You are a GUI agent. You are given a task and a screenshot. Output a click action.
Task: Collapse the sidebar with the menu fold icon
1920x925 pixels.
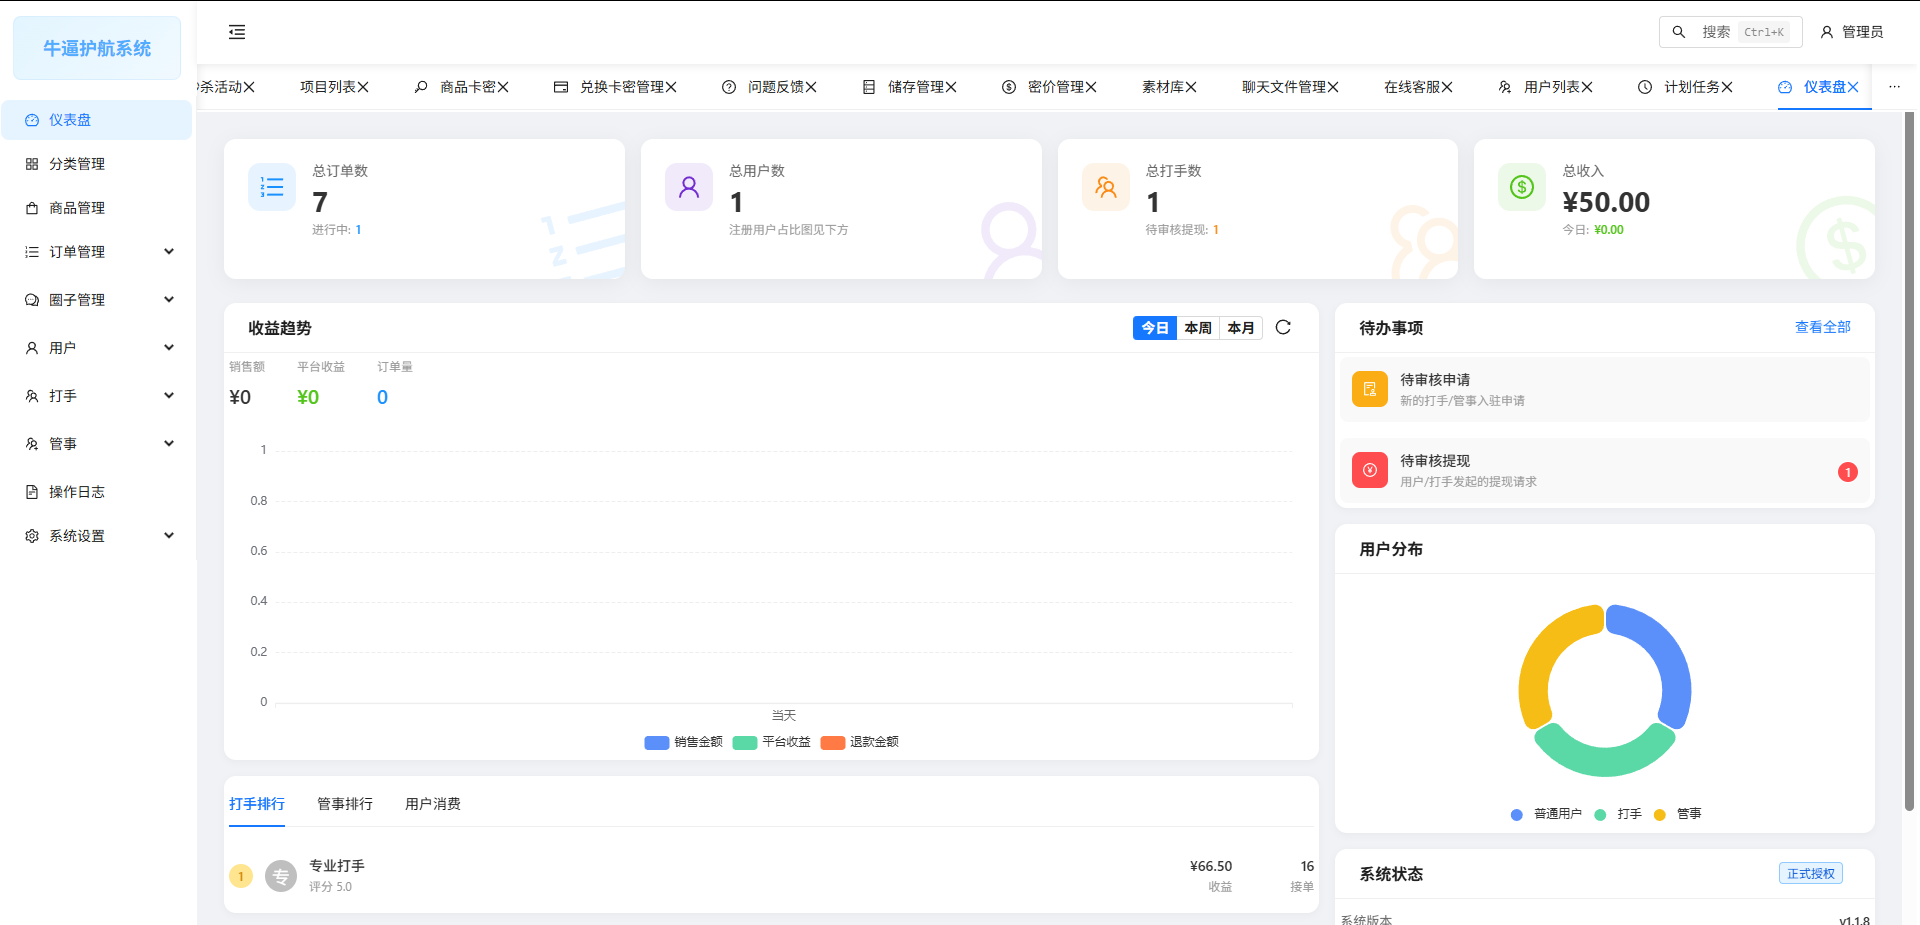(x=237, y=32)
